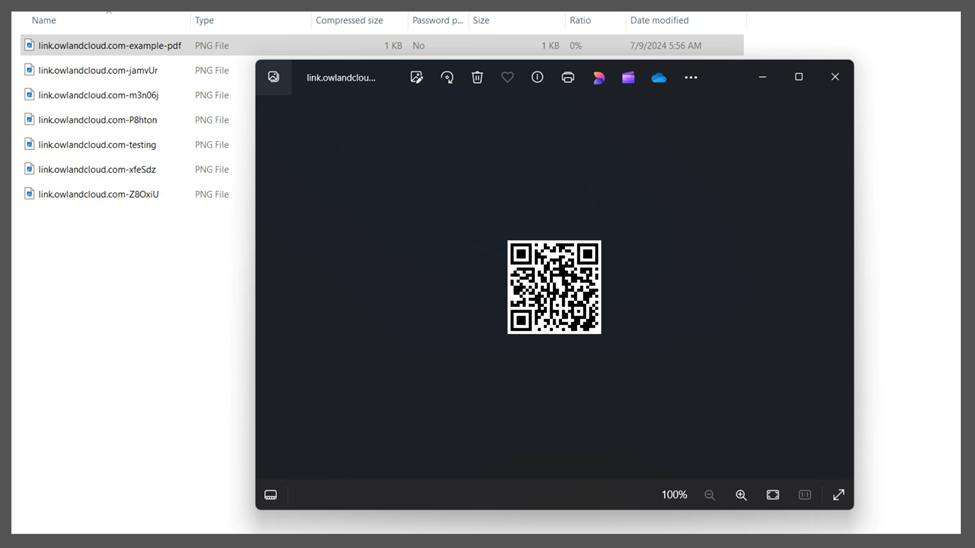Click the PNG File type cell of testing row
The width and height of the screenshot is (975, 548).
point(211,145)
